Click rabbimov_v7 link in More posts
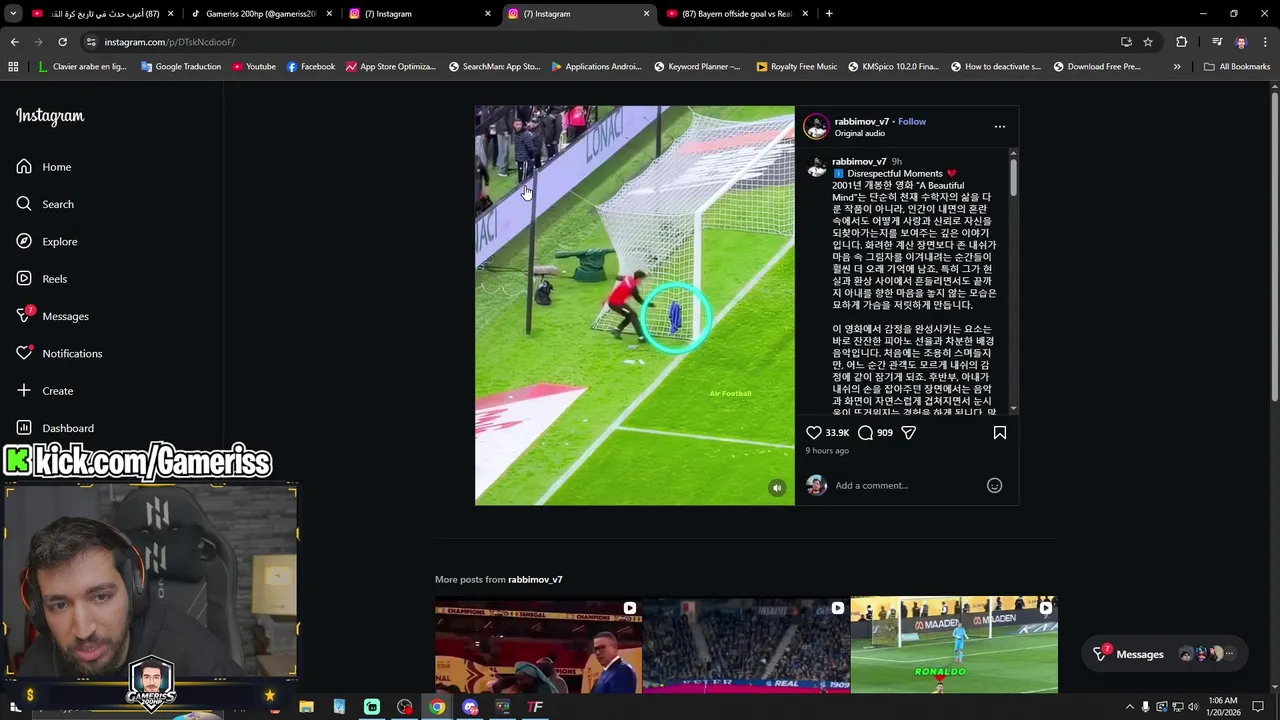Screen dimensions: 1280x720 pyautogui.click(x=535, y=580)
